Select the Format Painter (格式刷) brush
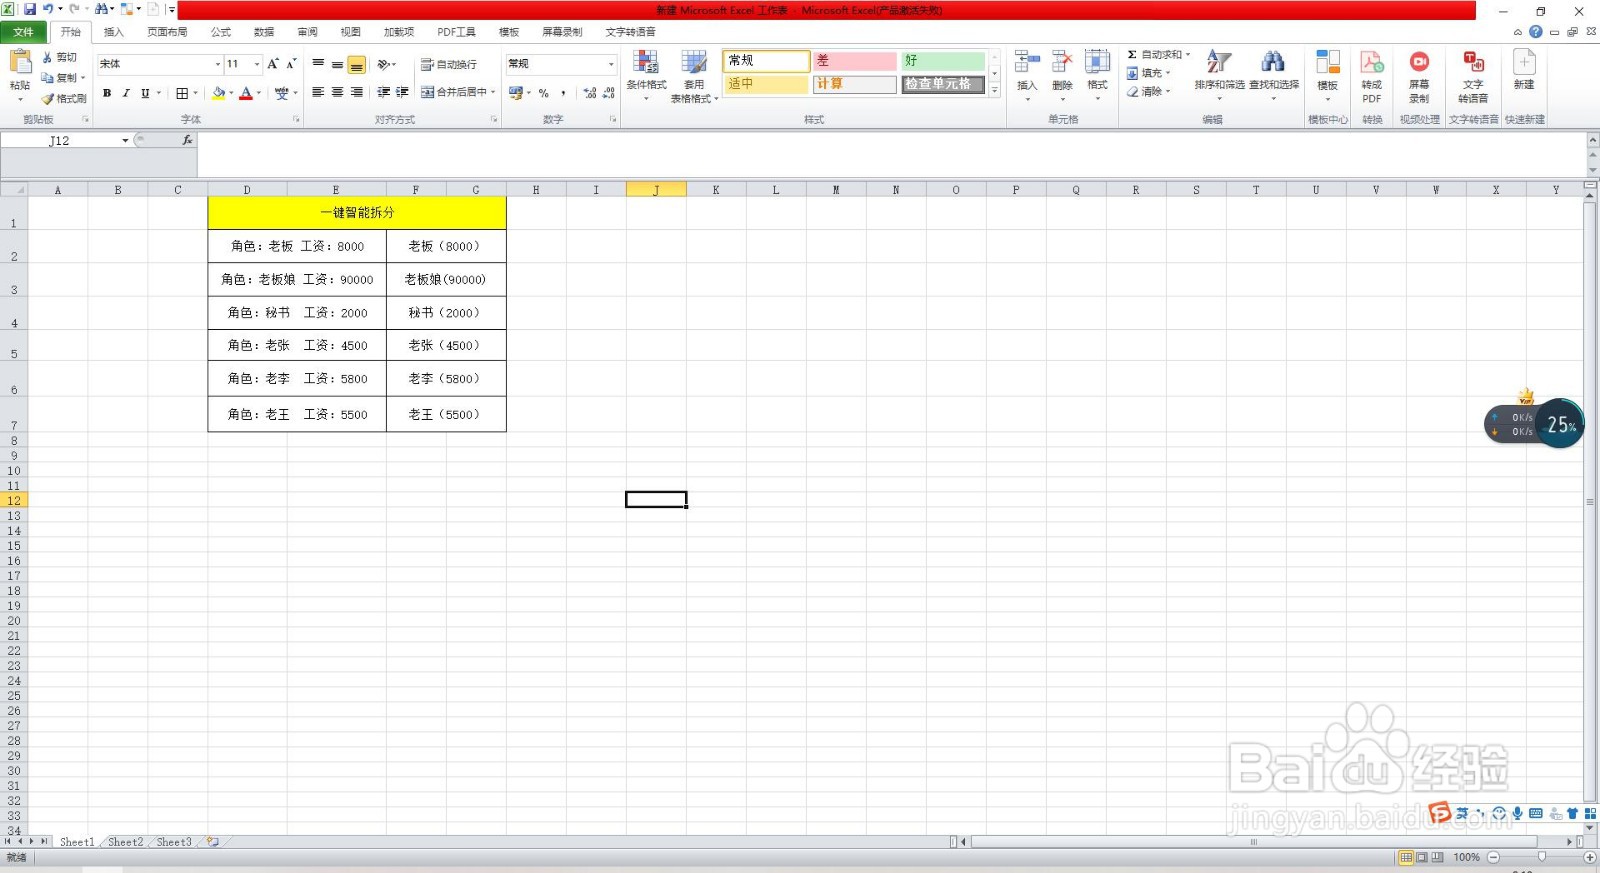The image size is (1600, 873). [x=64, y=98]
